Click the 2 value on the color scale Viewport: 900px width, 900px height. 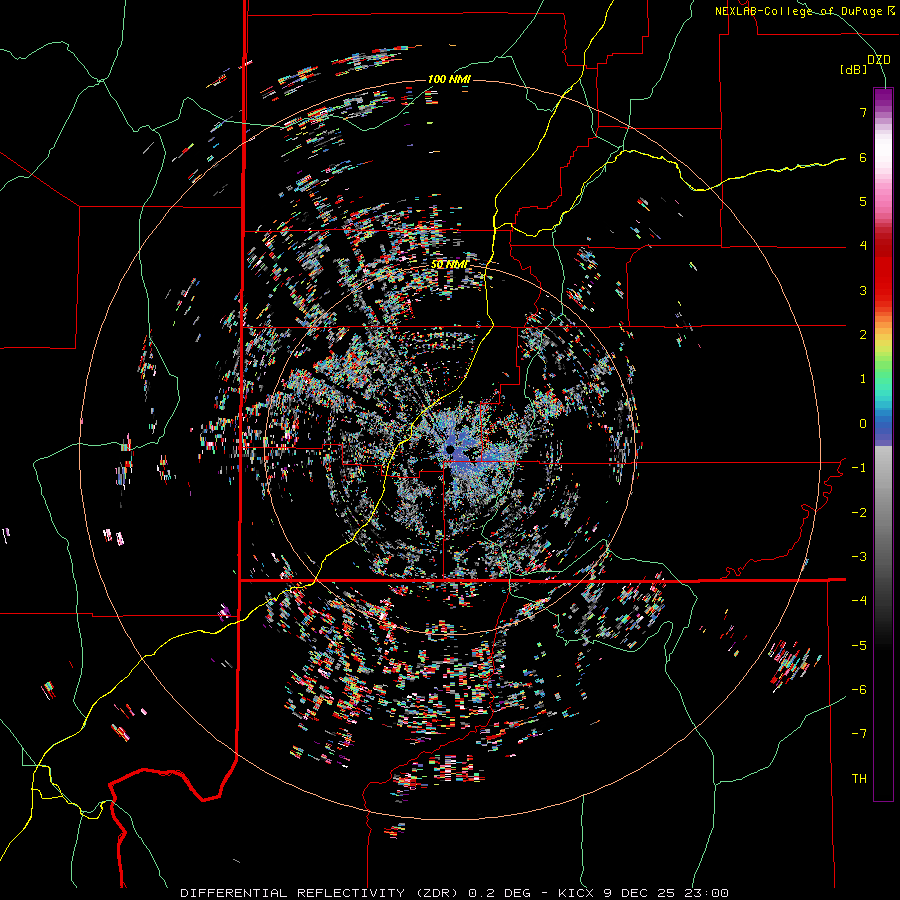point(863,335)
